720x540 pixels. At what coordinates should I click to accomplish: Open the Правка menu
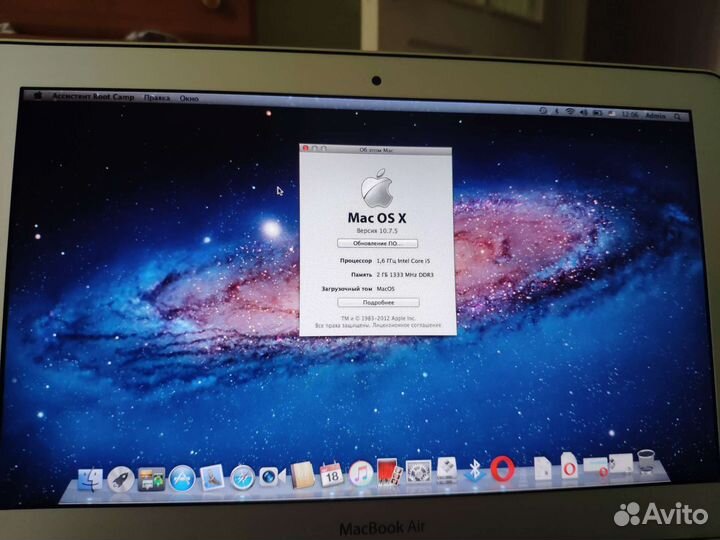coord(157,98)
